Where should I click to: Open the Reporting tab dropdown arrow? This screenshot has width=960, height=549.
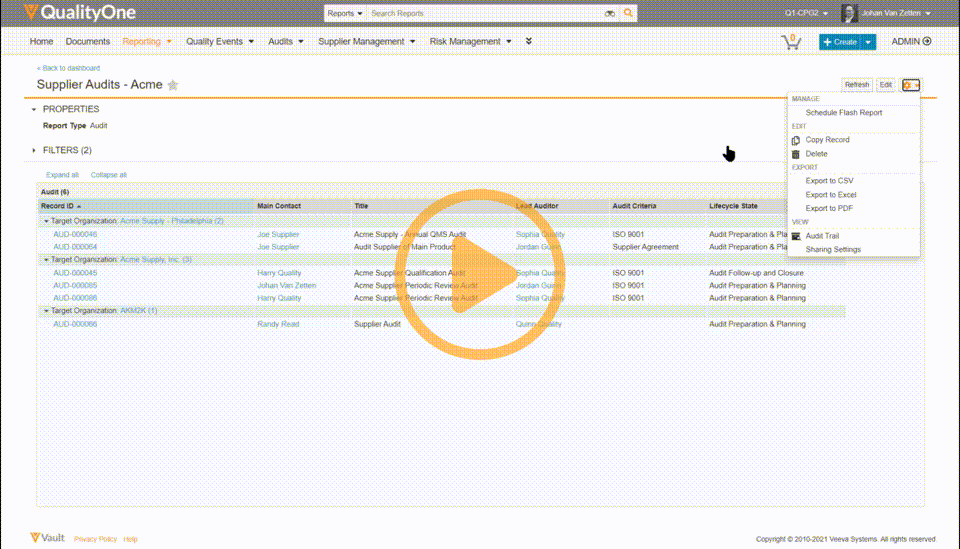(x=169, y=42)
